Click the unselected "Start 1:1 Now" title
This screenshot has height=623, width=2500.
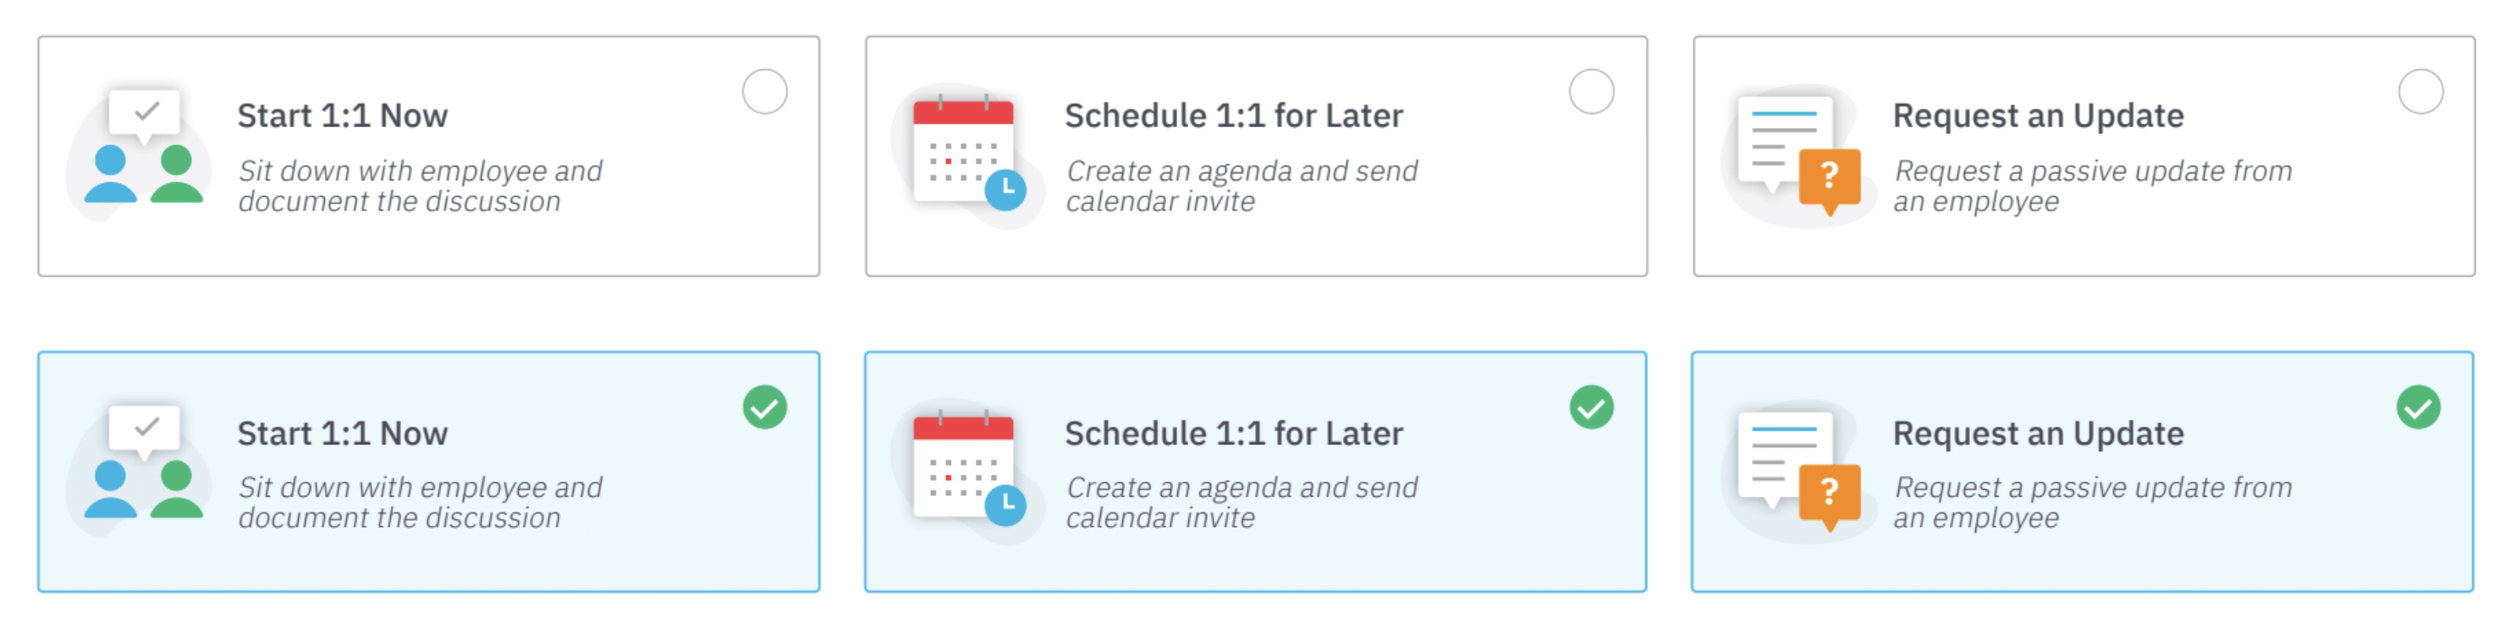[342, 116]
